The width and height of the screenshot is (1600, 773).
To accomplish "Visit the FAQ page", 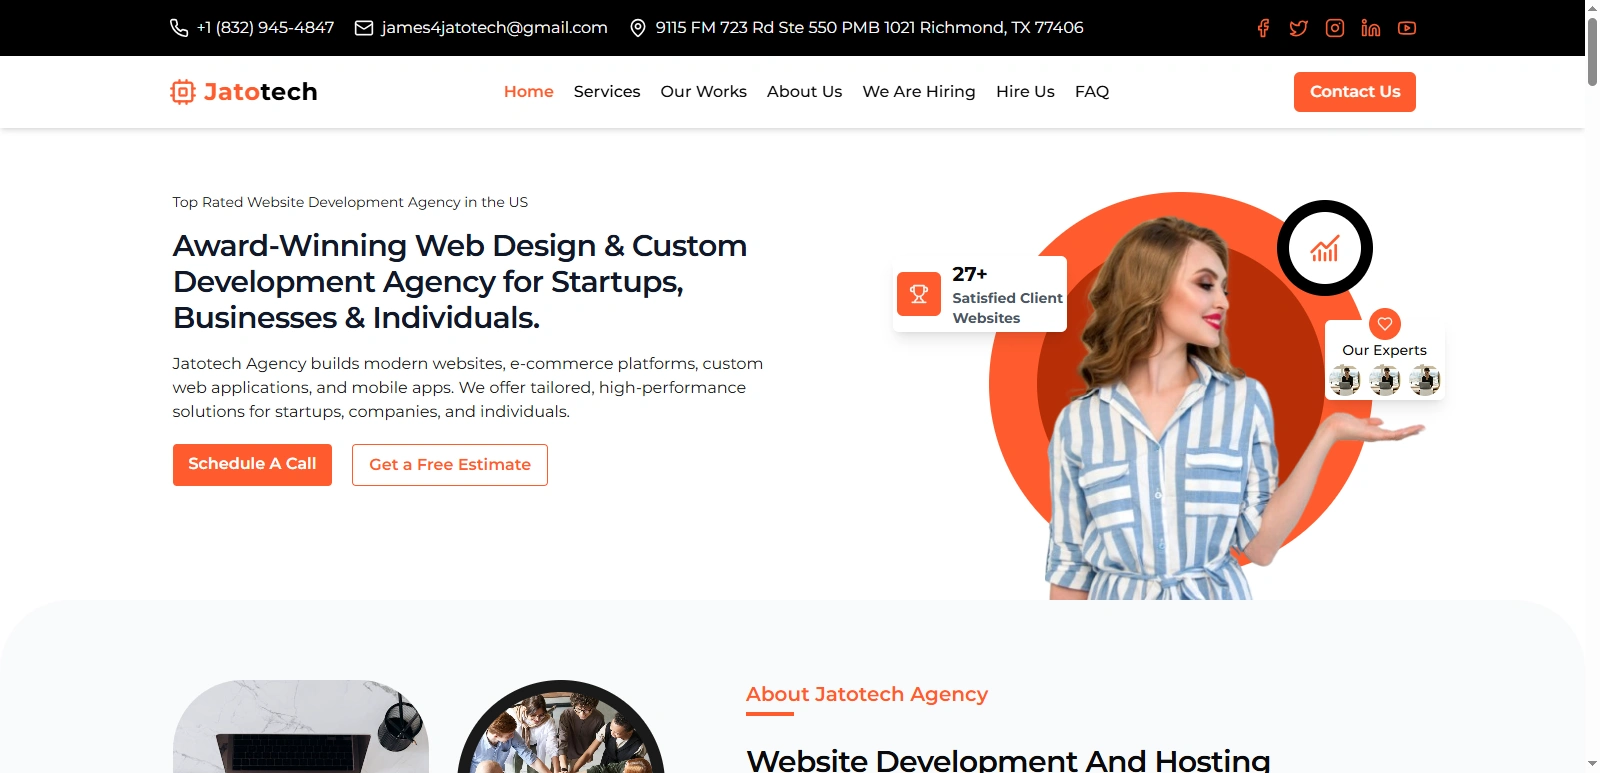I will (1092, 92).
